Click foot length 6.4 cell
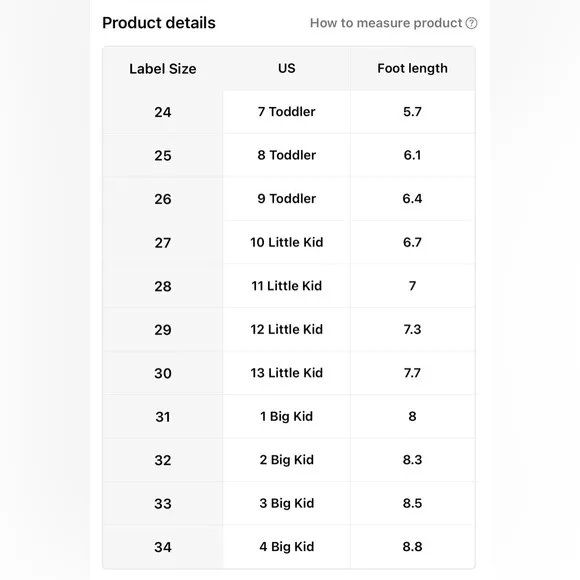The image size is (580, 580). (x=412, y=199)
